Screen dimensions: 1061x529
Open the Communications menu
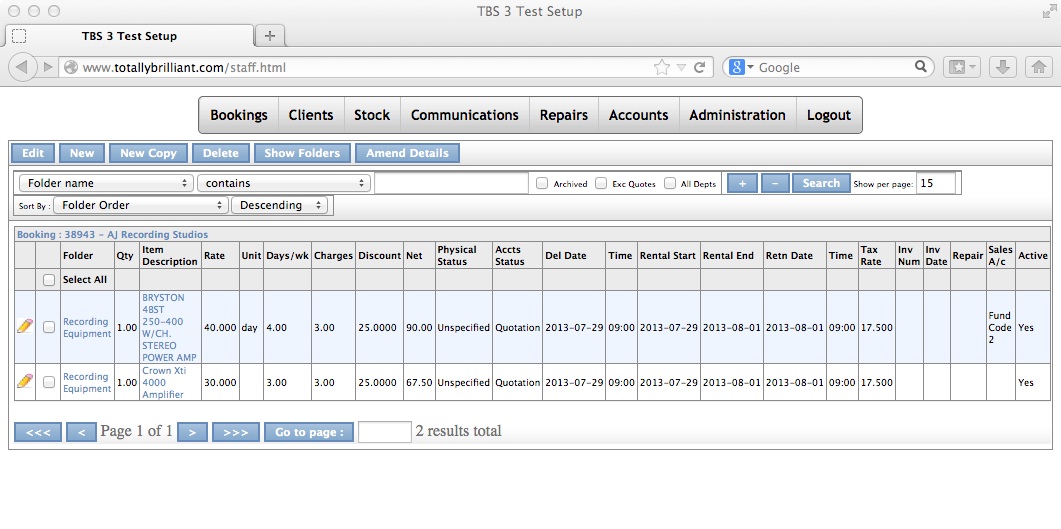pyautogui.click(x=465, y=115)
